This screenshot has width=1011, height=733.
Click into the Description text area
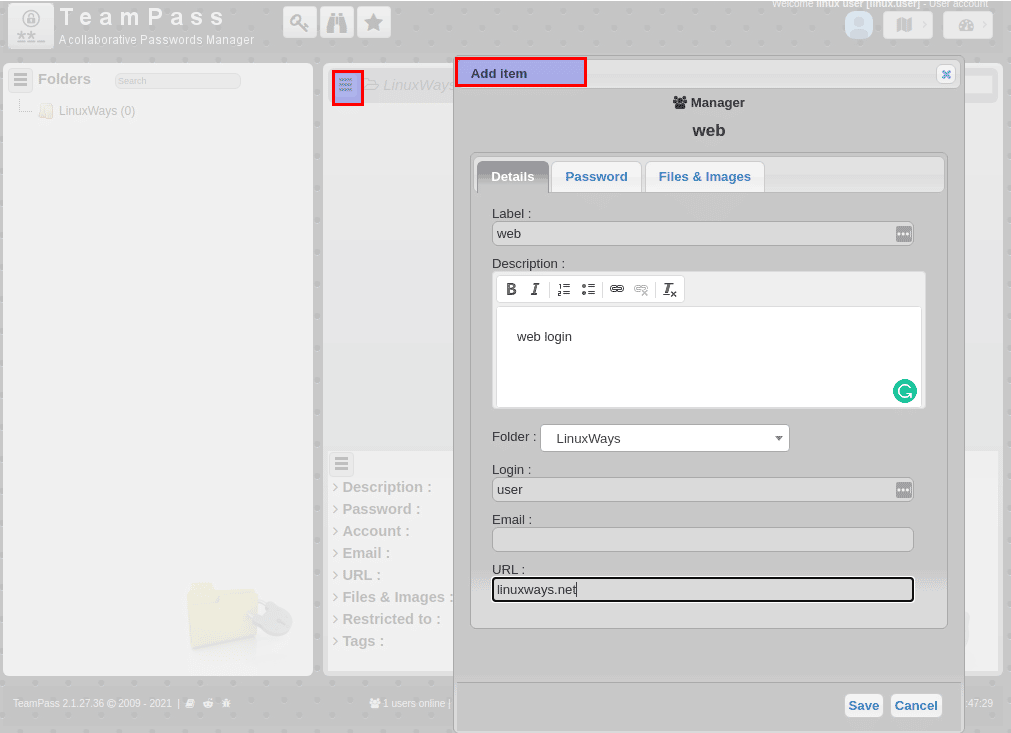point(709,357)
